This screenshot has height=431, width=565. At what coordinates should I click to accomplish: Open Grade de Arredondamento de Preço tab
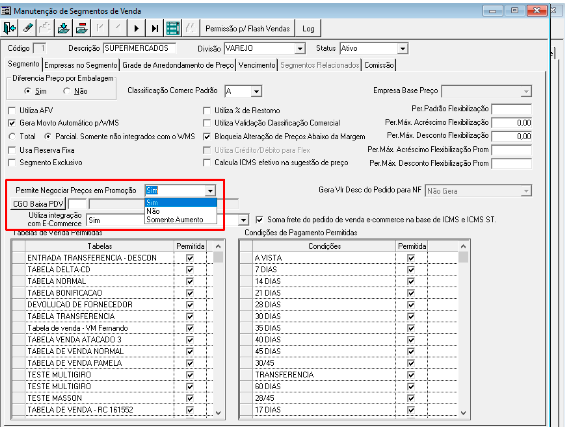(178, 65)
